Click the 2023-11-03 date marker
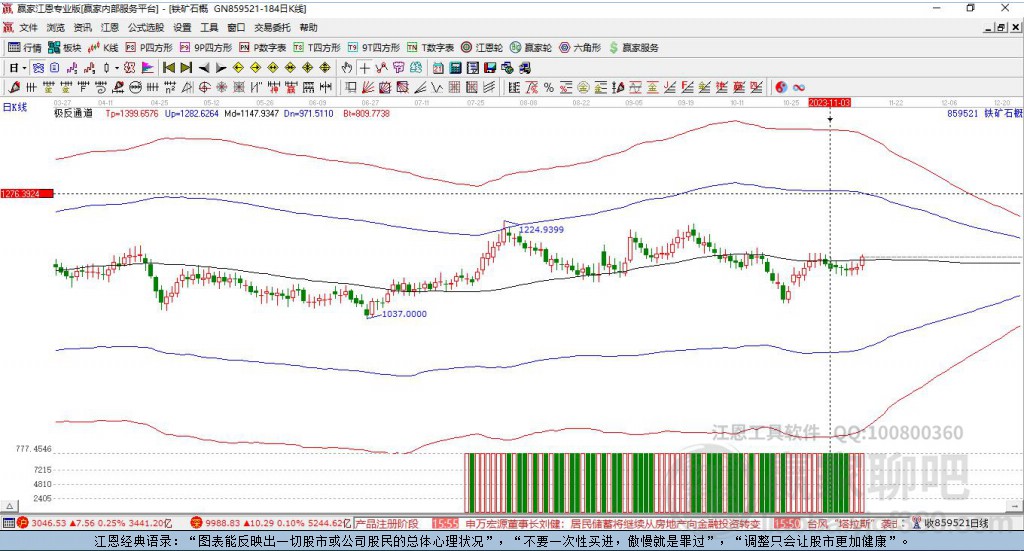 click(829, 102)
